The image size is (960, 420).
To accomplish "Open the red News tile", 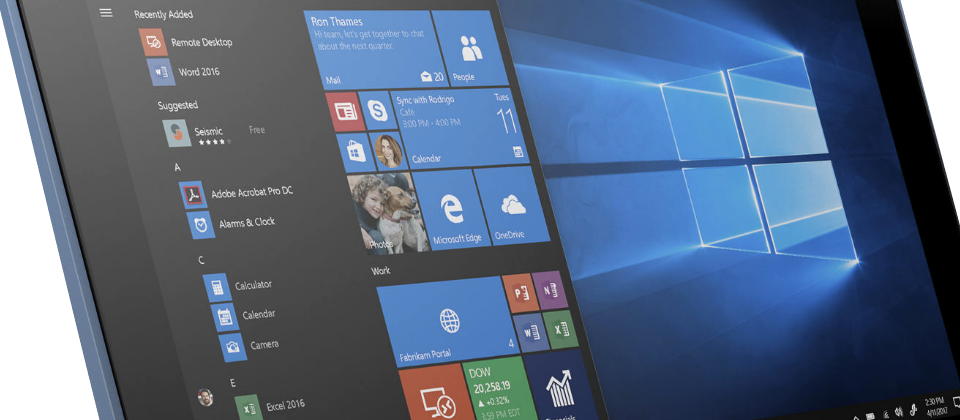I will click(x=345, y=111).
